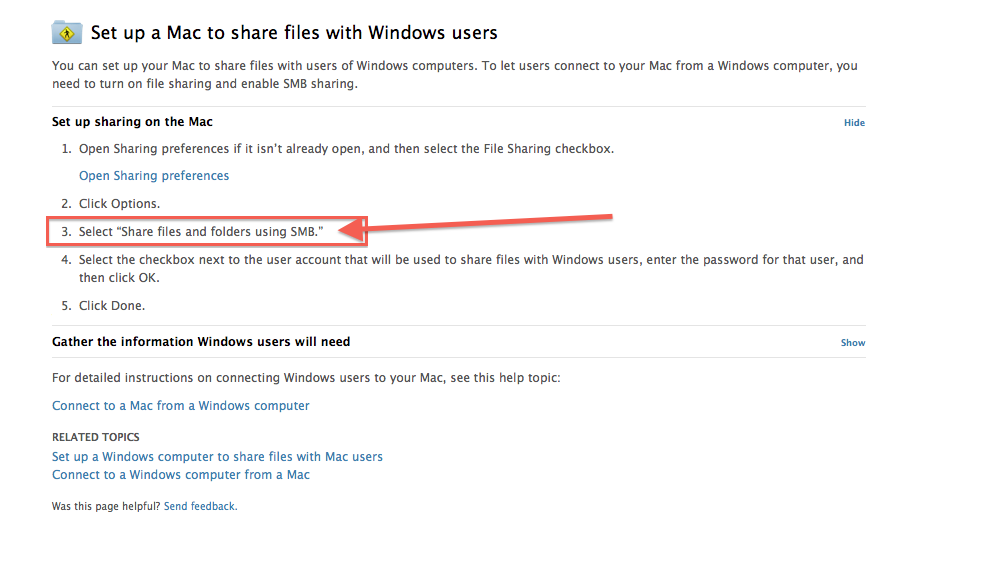Open Connect to a Windows computer from a Mac
Image resolution: width=996 pixels, height=585 pixels.
point(180,474)
